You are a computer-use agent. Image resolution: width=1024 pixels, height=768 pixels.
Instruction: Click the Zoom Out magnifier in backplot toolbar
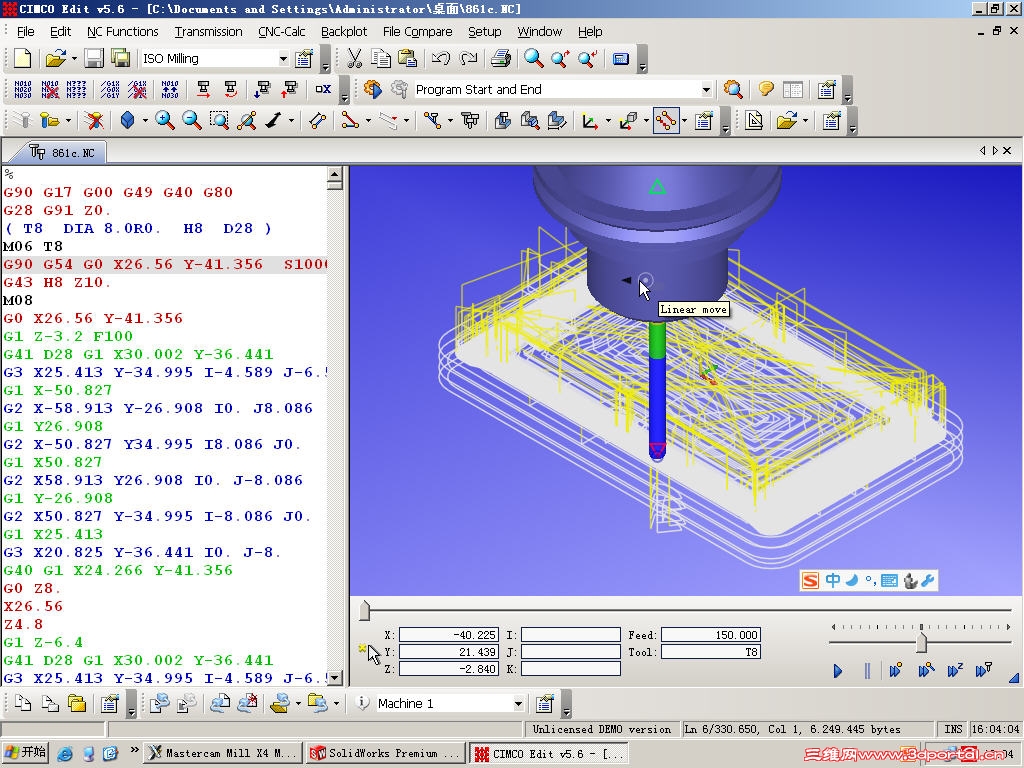[191, 120]
